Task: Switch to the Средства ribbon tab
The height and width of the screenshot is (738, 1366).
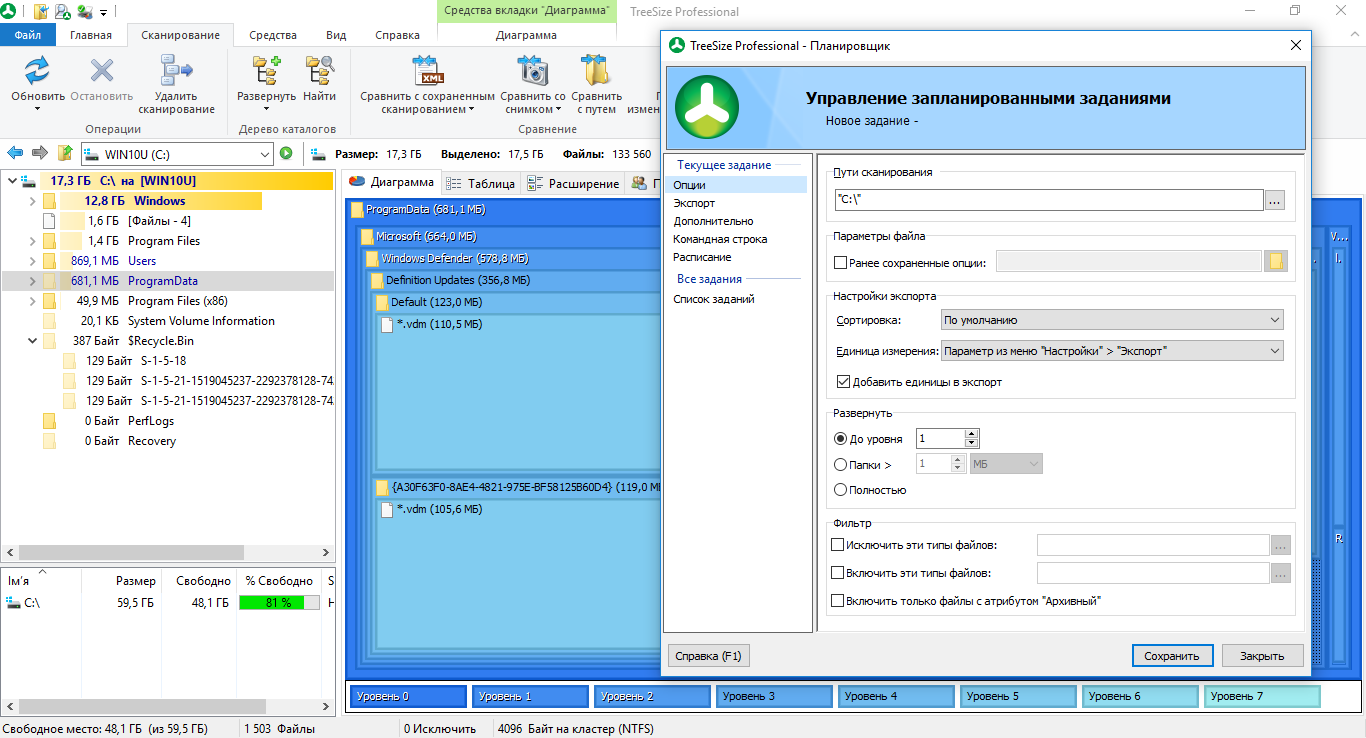Action: (x=273, y=35)
